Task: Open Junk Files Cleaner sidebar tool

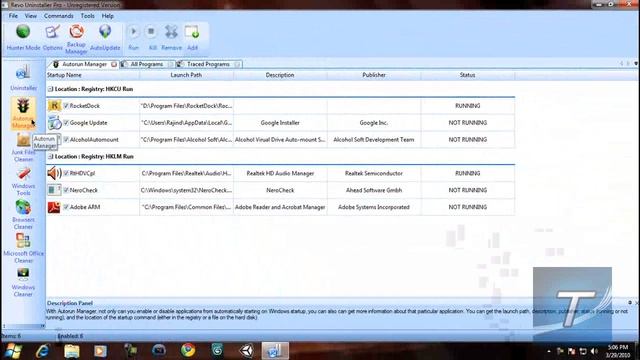Action: (x=23, y=148)
